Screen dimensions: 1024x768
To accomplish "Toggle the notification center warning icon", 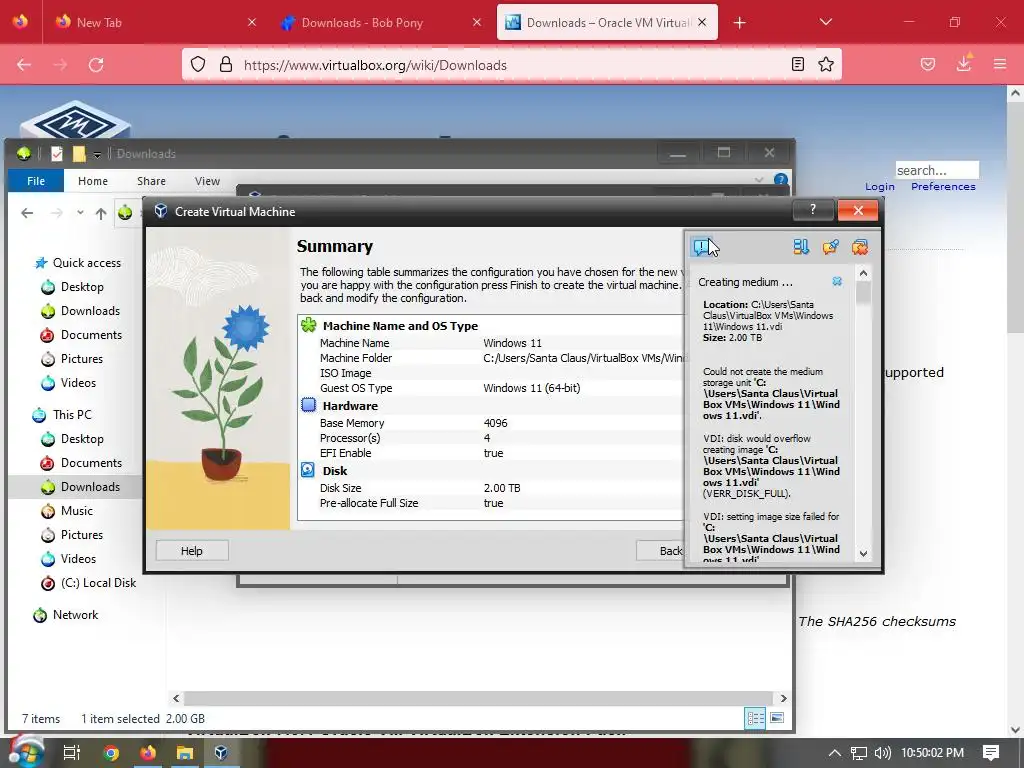I will (701, 247).
